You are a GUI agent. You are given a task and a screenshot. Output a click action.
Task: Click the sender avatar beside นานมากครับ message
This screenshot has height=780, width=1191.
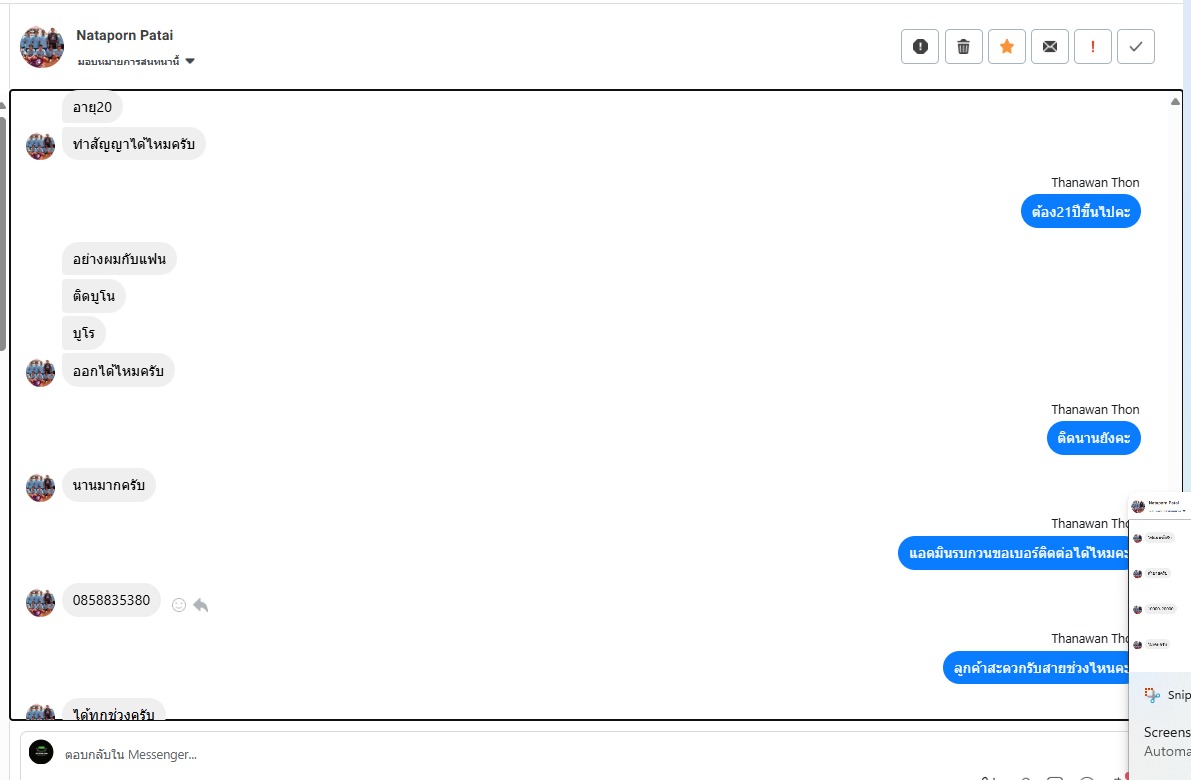[x=40, y=487]
